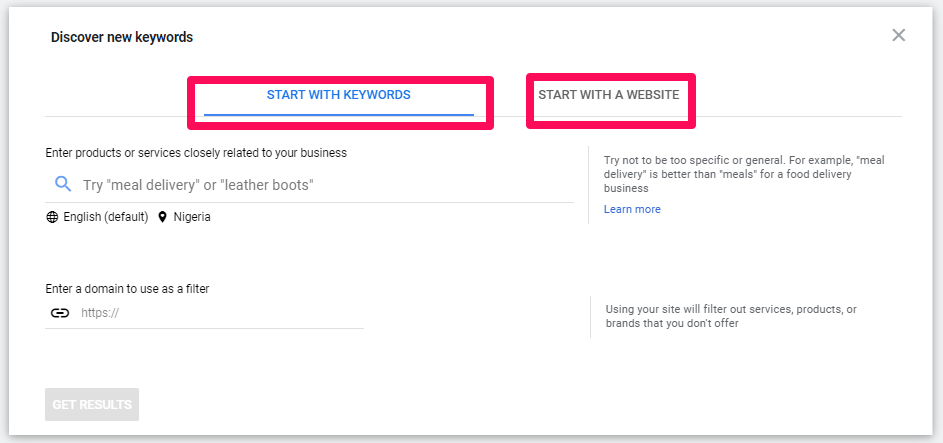This screenshot has width=943, height=443.
Task: Click the 'Using your site will filter' hint text
Action: pos(731,316)
